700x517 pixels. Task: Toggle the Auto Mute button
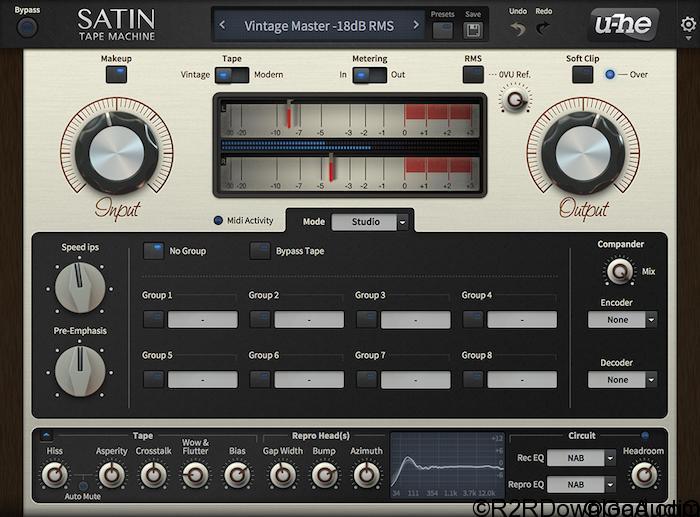tap(83, 486)
